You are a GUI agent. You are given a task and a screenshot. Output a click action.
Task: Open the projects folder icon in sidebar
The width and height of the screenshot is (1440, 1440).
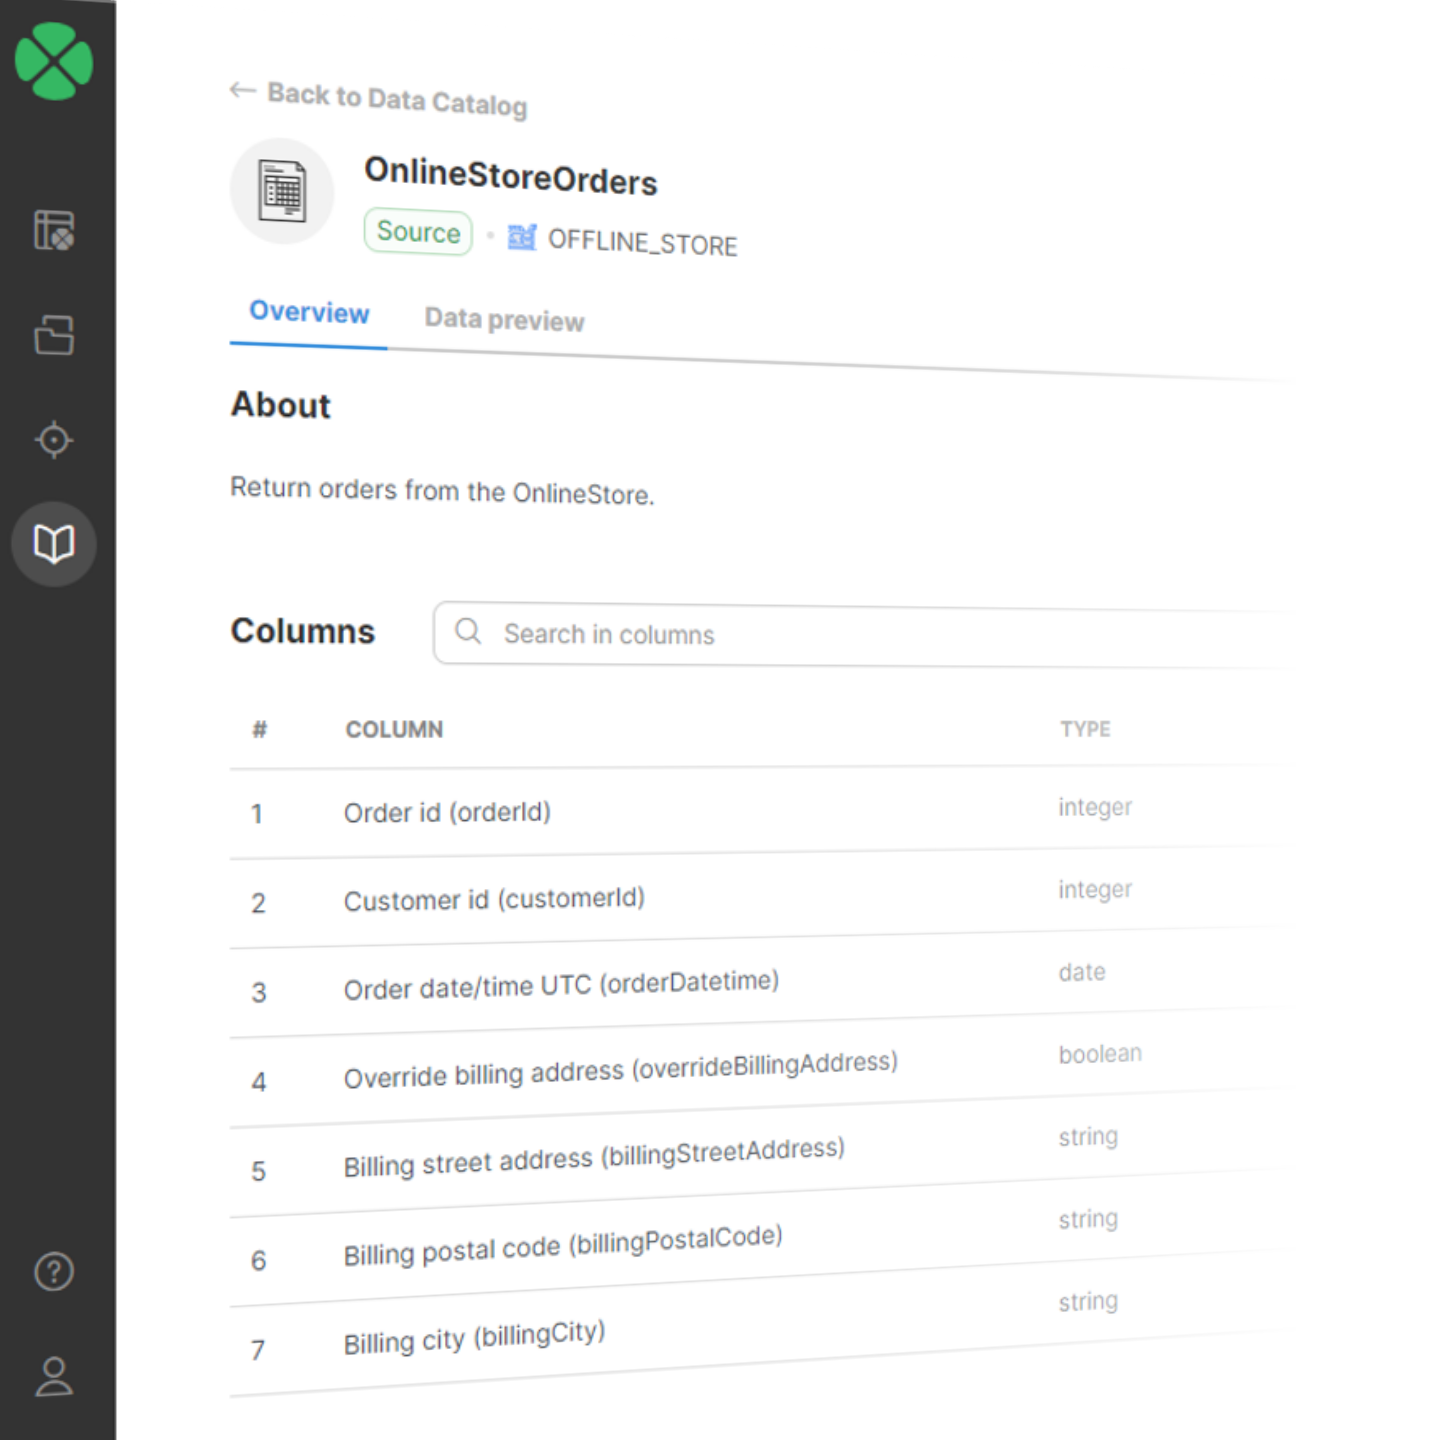point(53,335)
